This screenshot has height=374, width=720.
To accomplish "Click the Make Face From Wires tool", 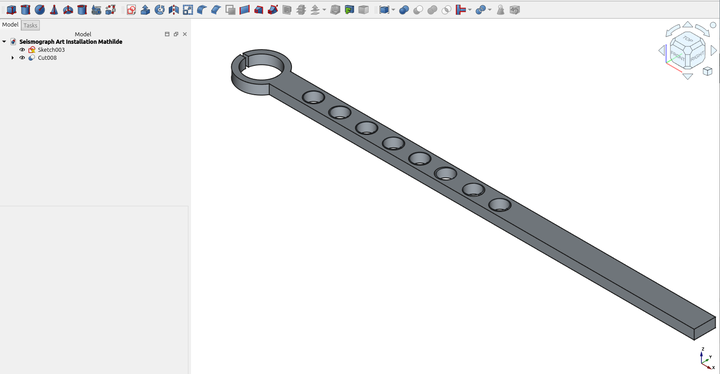I will click(x=230, y=10).
